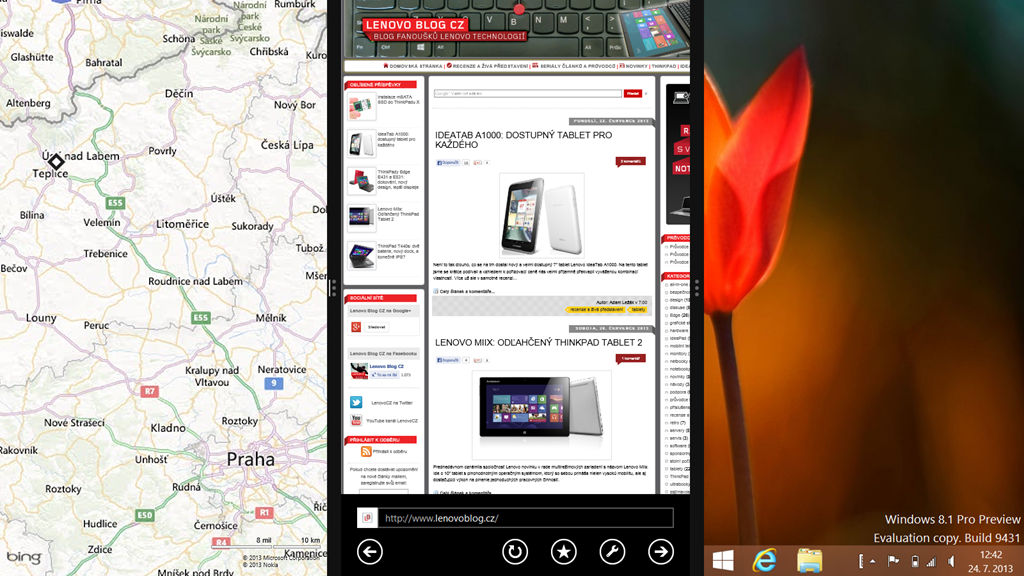The height and width of the screenshot is (576, 1024).
Task: Open favorites with the star icon
Action: click(x=564, y=551)
